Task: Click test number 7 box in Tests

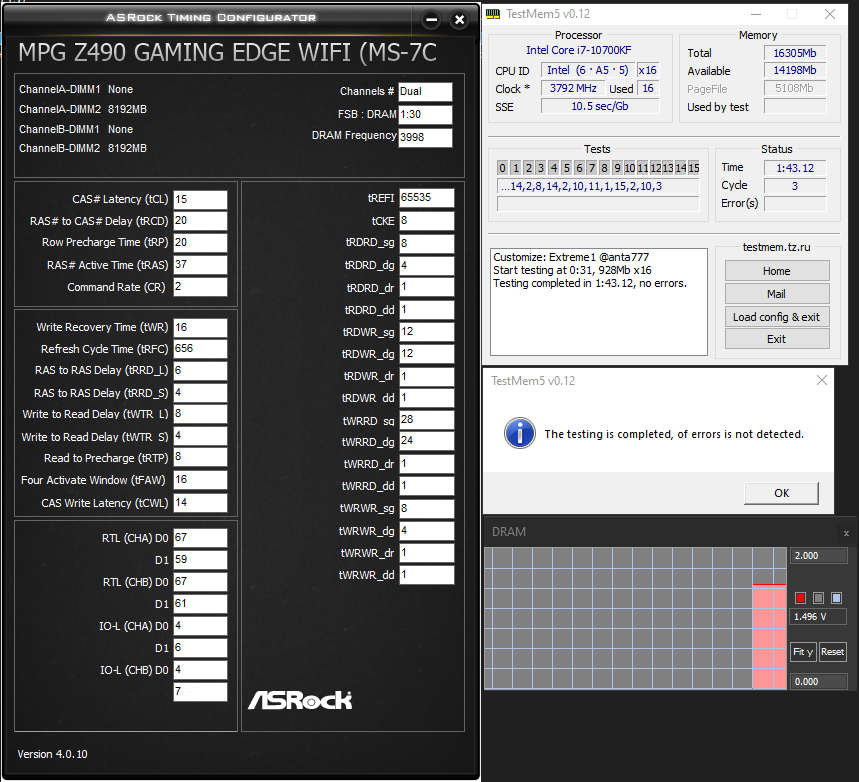Action: pos(592,168)
